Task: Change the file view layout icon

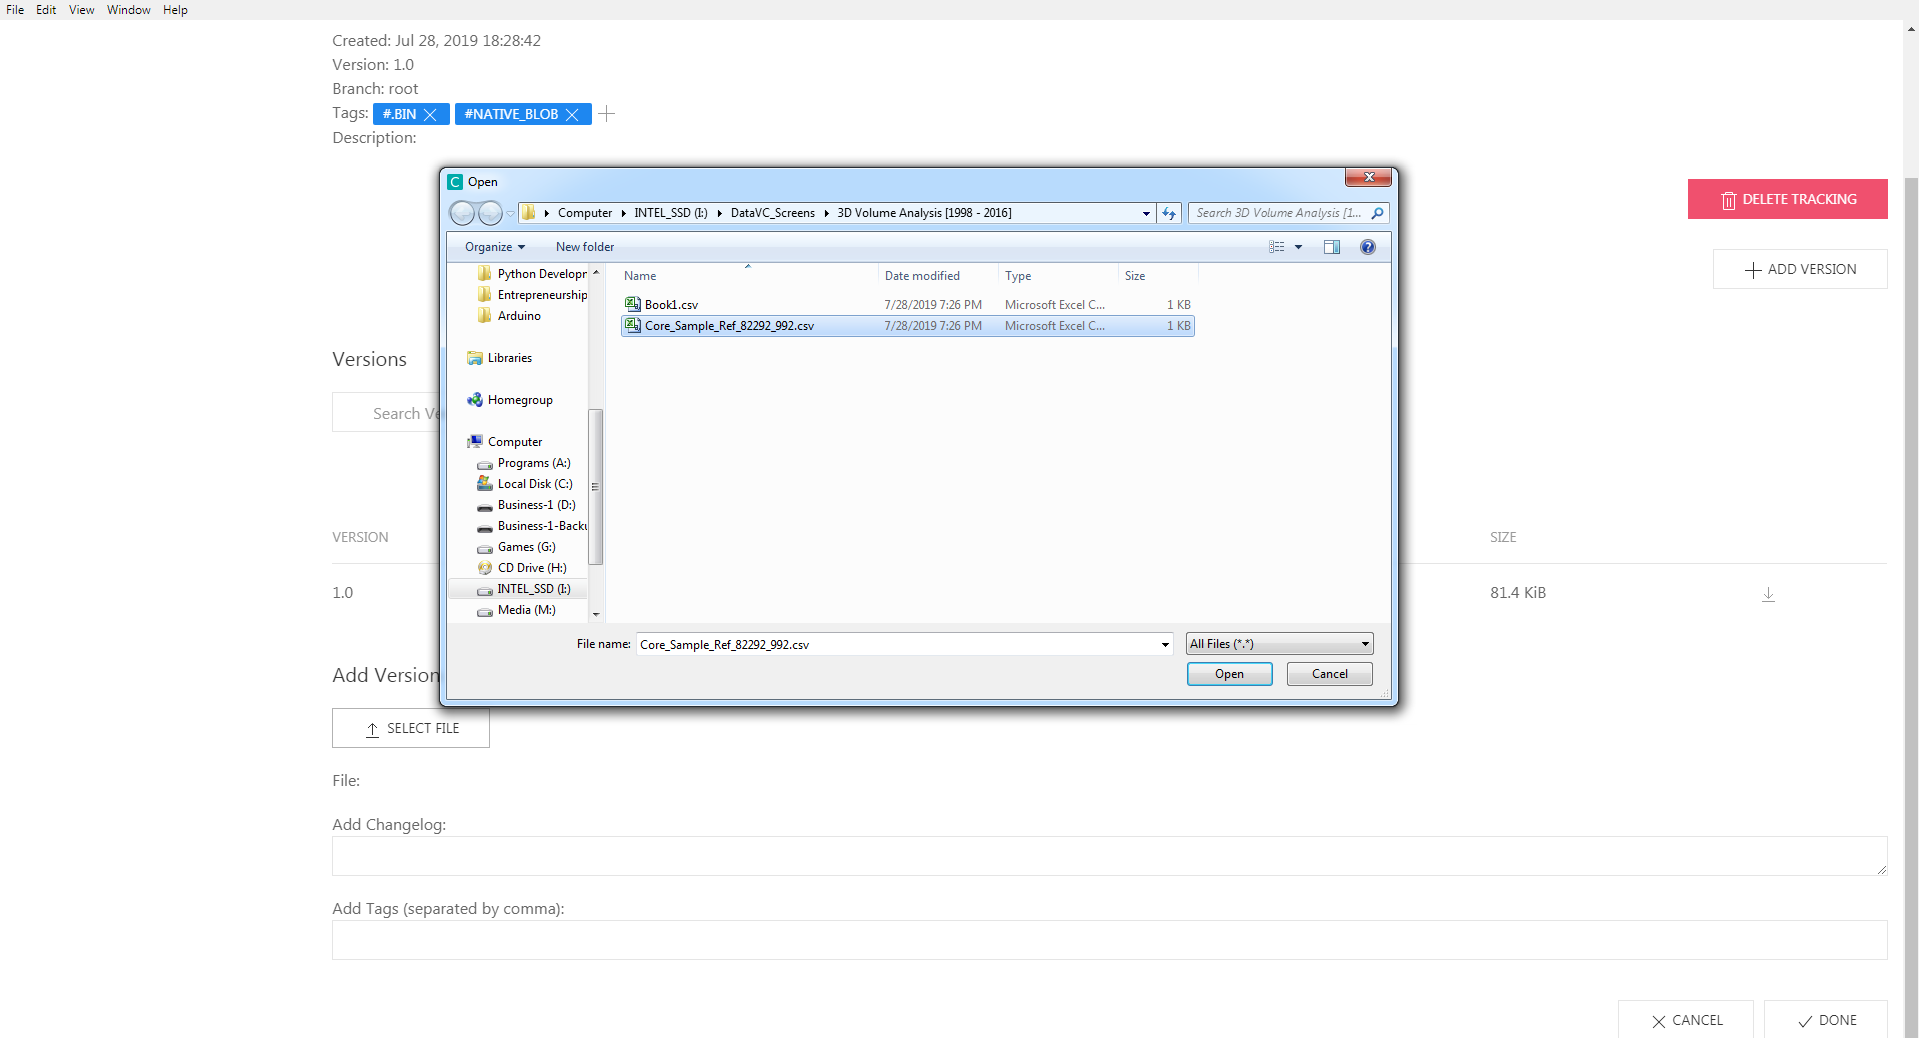Action: tap(1277, 247)
